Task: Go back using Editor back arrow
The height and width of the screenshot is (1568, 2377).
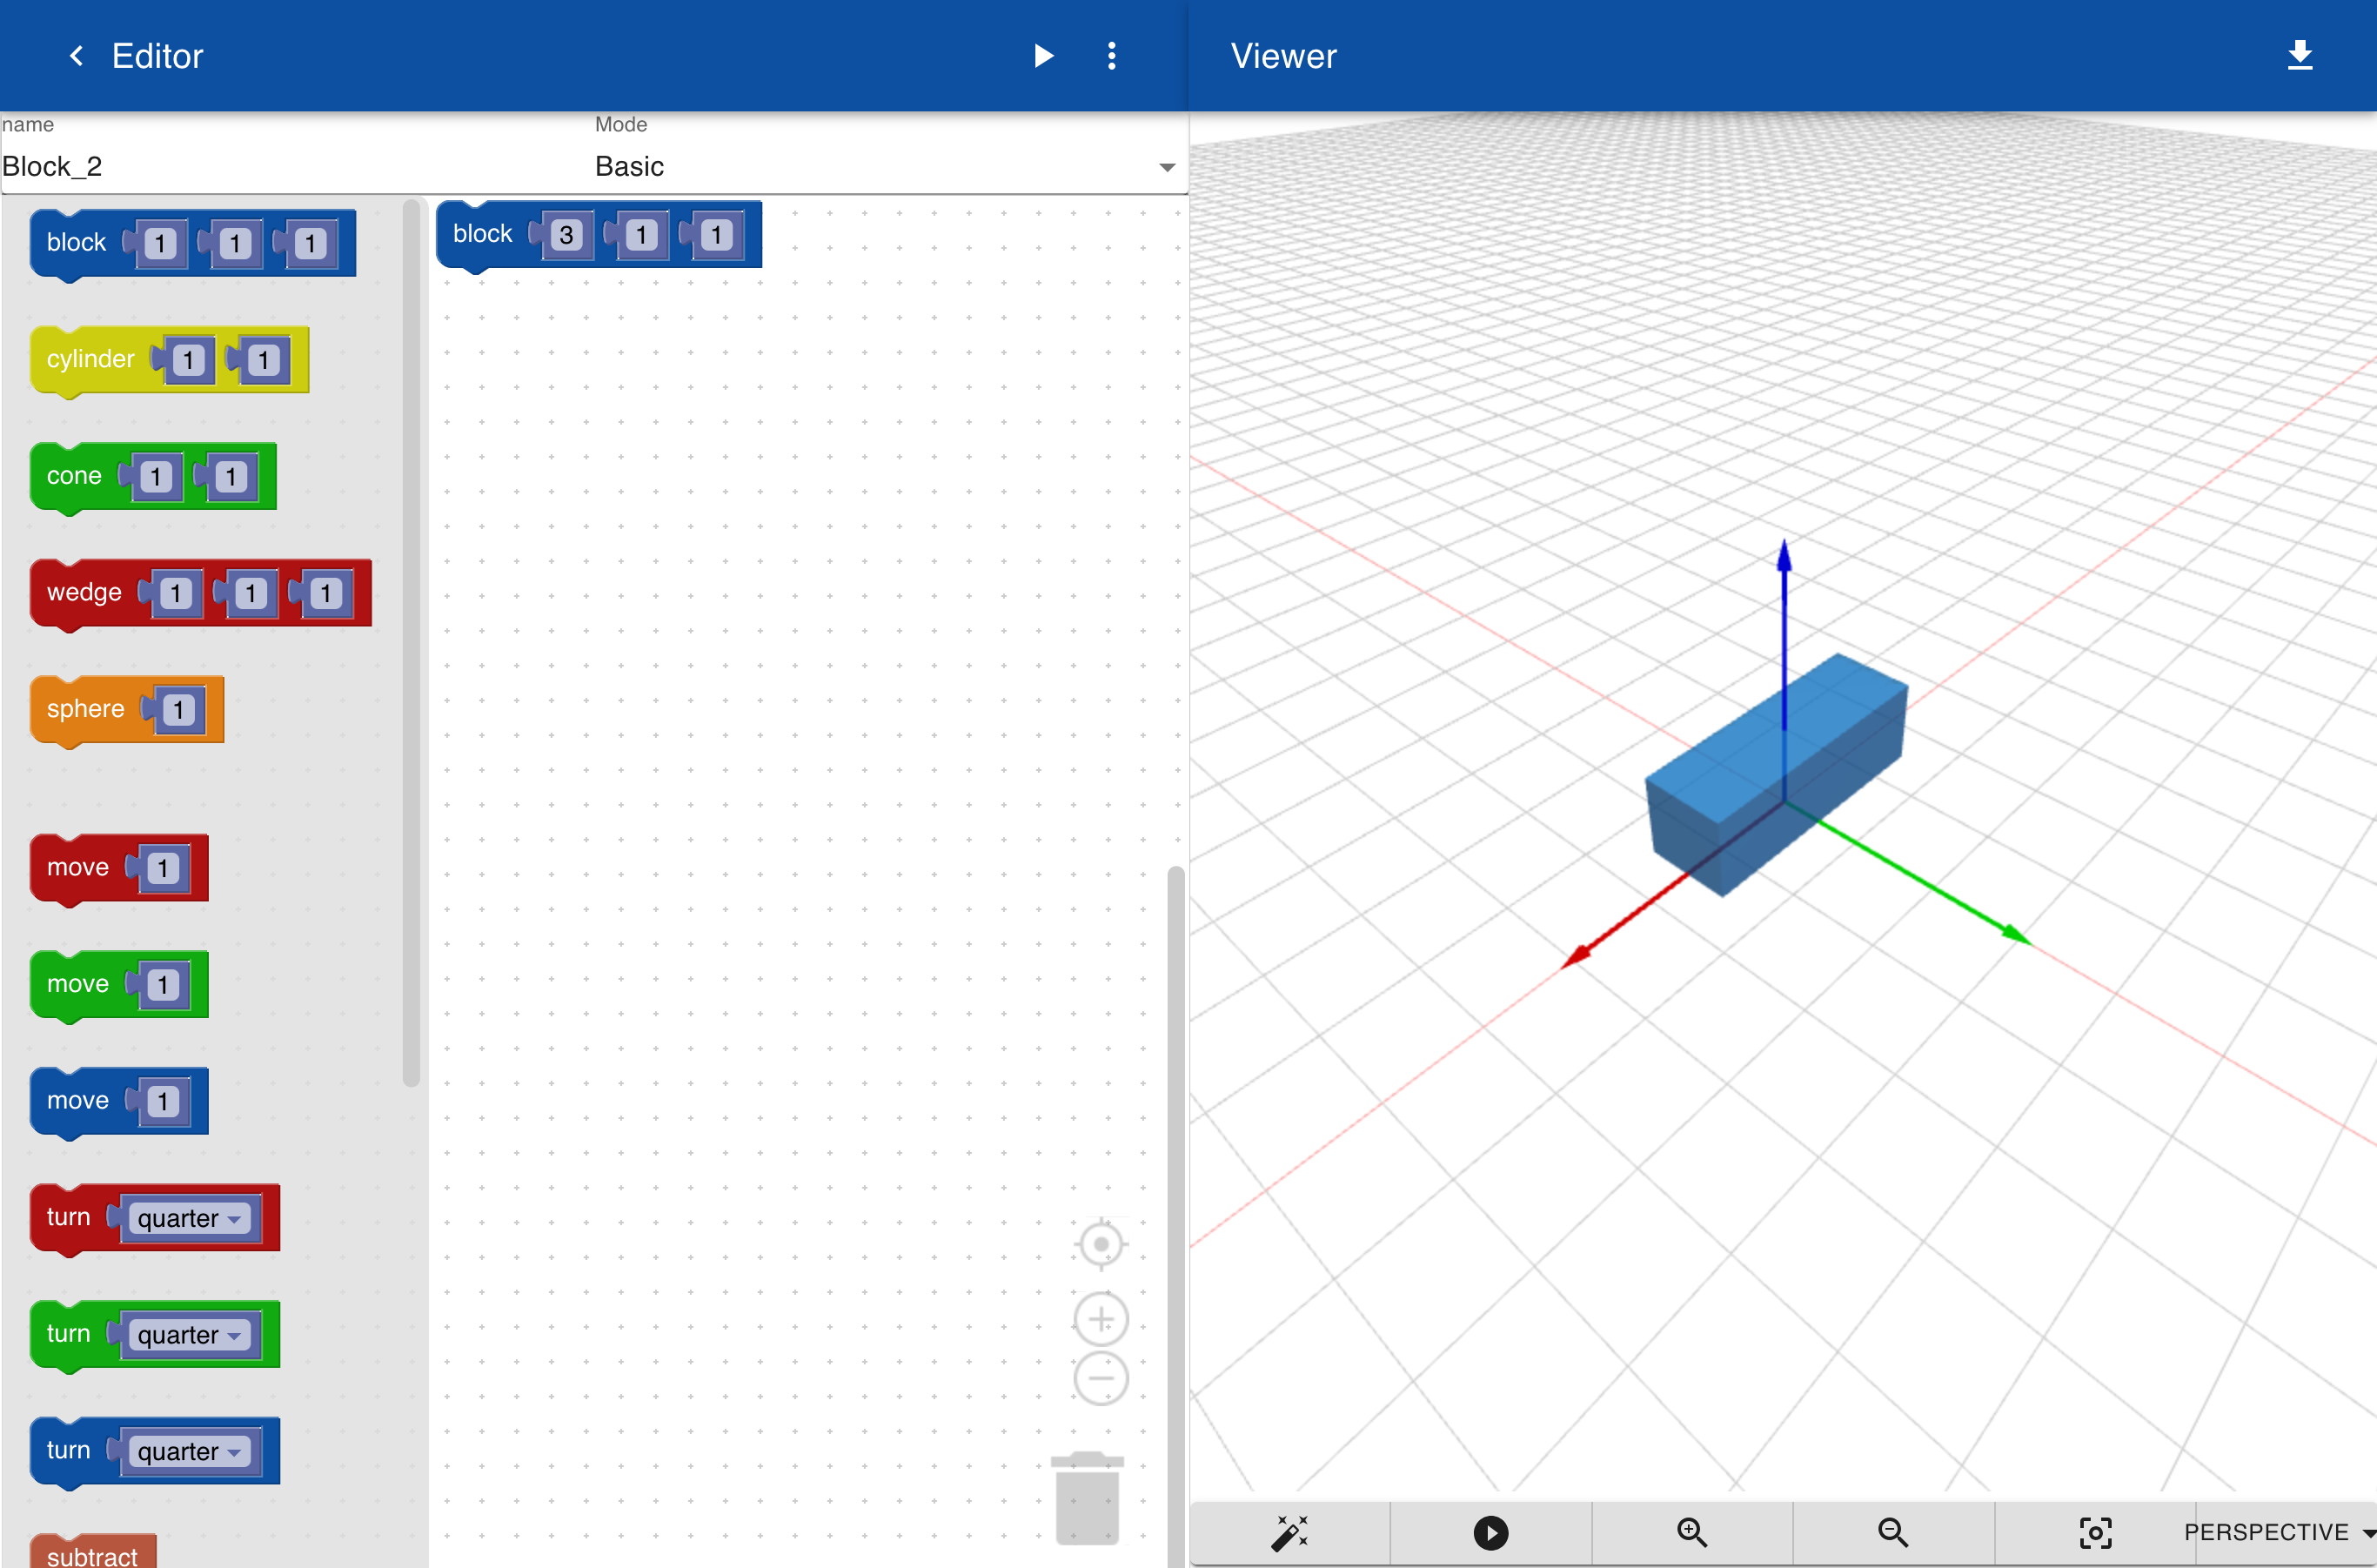Action: (x=76, y=56)
